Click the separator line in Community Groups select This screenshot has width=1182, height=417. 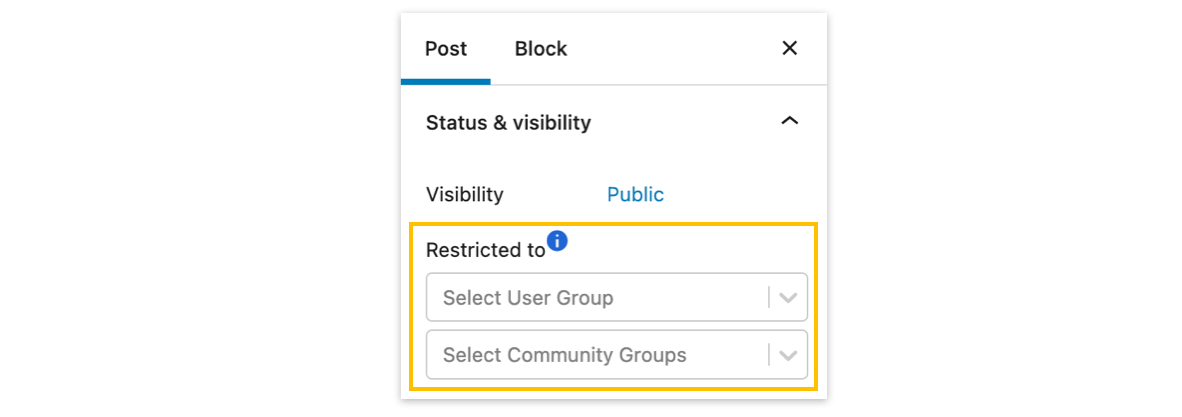pyautogui.click(x=769, y=355)
